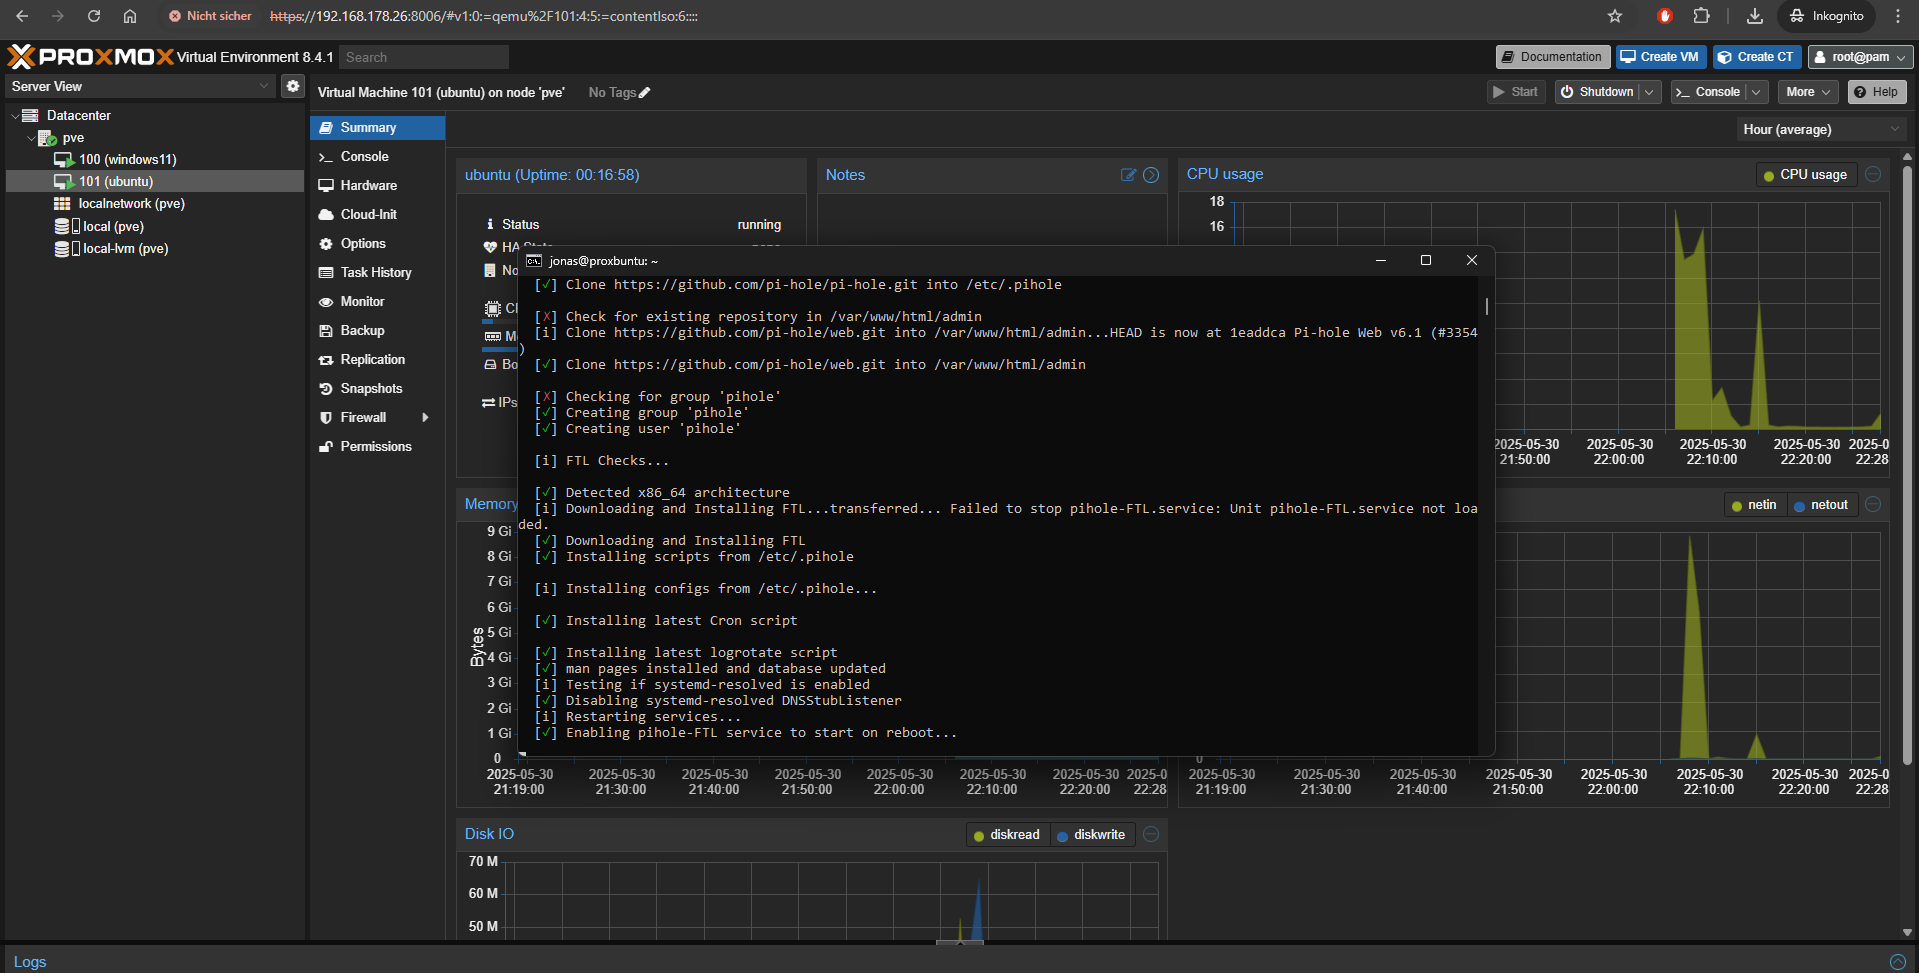Image resolution: width=1919 pixels, height=973 pixels.
Task: Go to browser home page
Action: pos(130,16)
